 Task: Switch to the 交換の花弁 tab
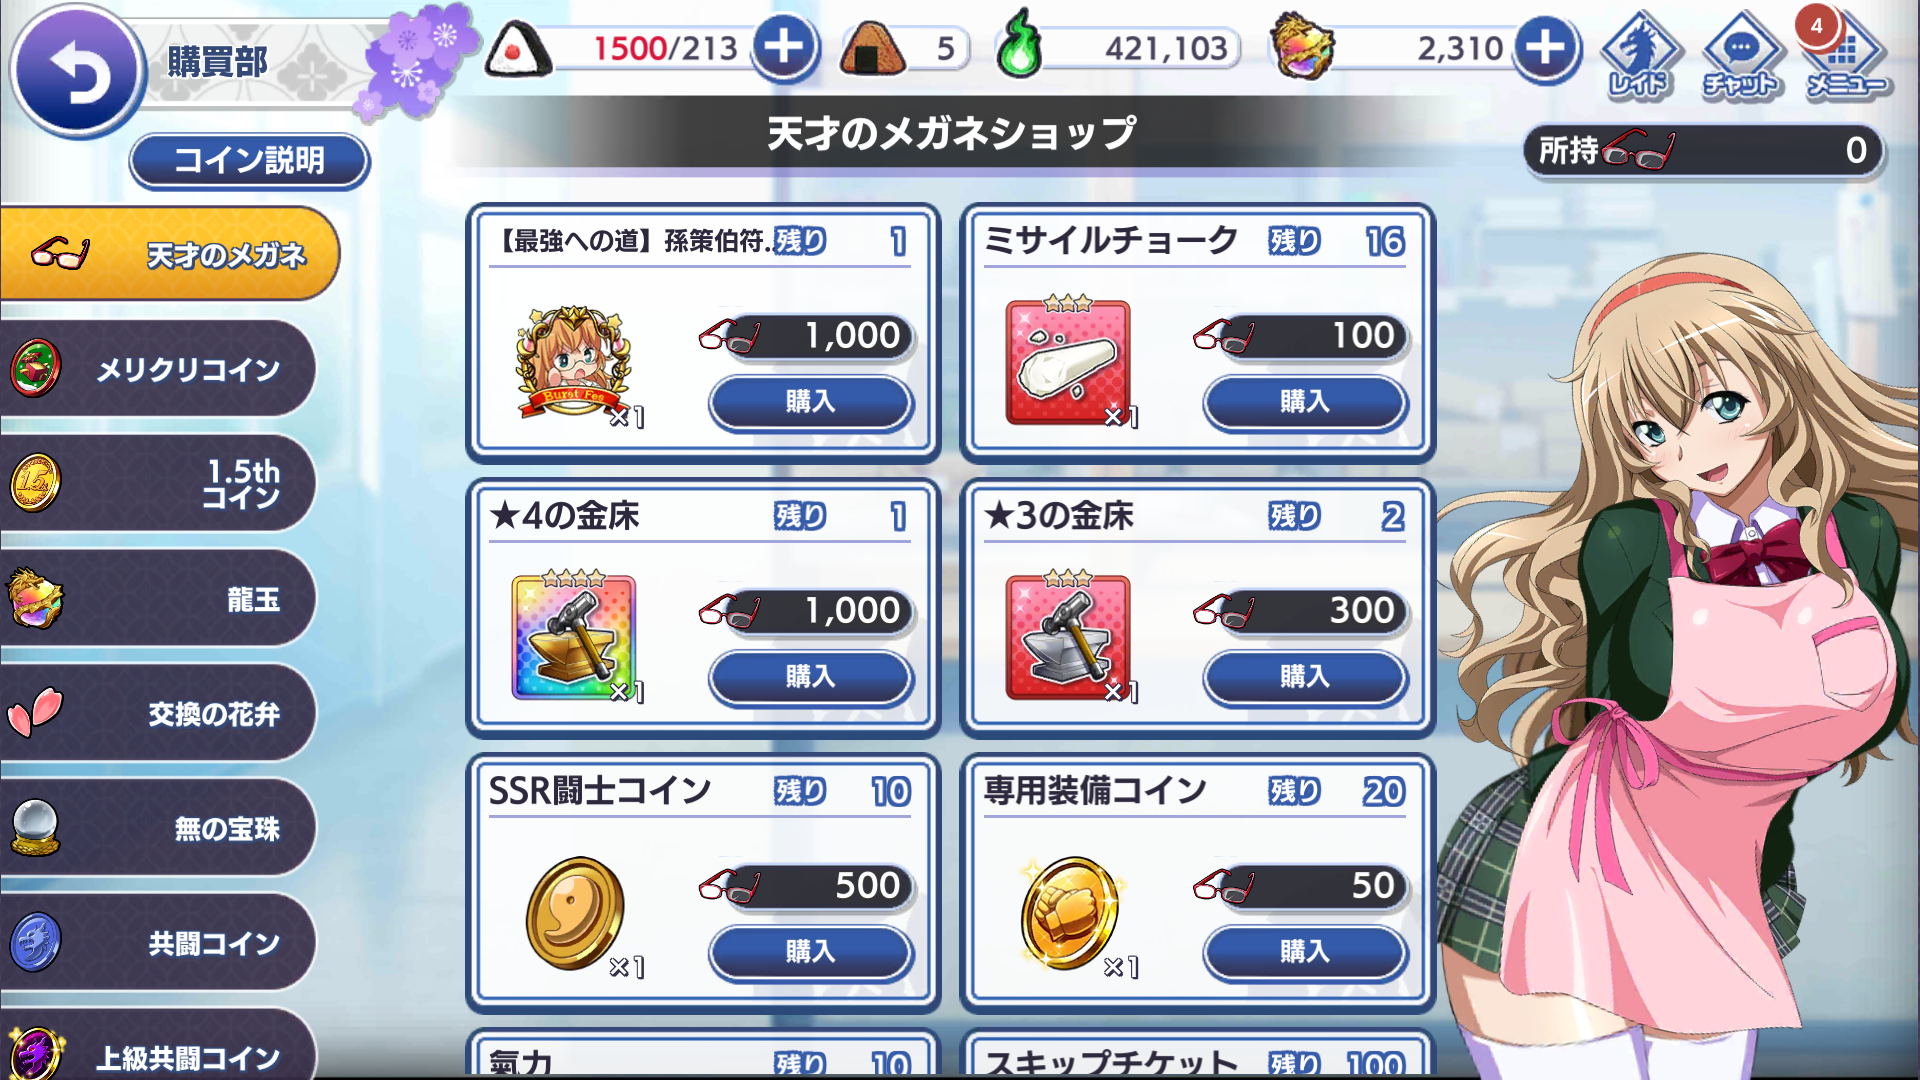[158, 713]
